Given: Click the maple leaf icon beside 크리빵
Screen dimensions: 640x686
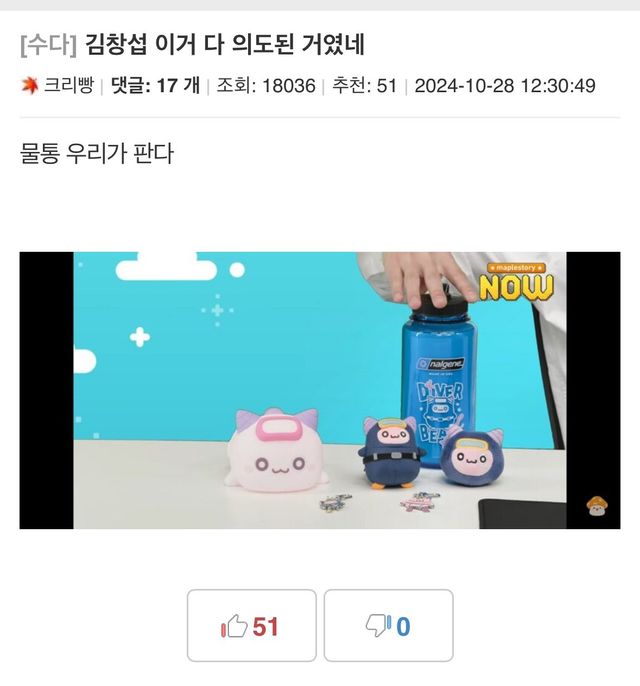Looking at the screenshot, I should [30, 85].
